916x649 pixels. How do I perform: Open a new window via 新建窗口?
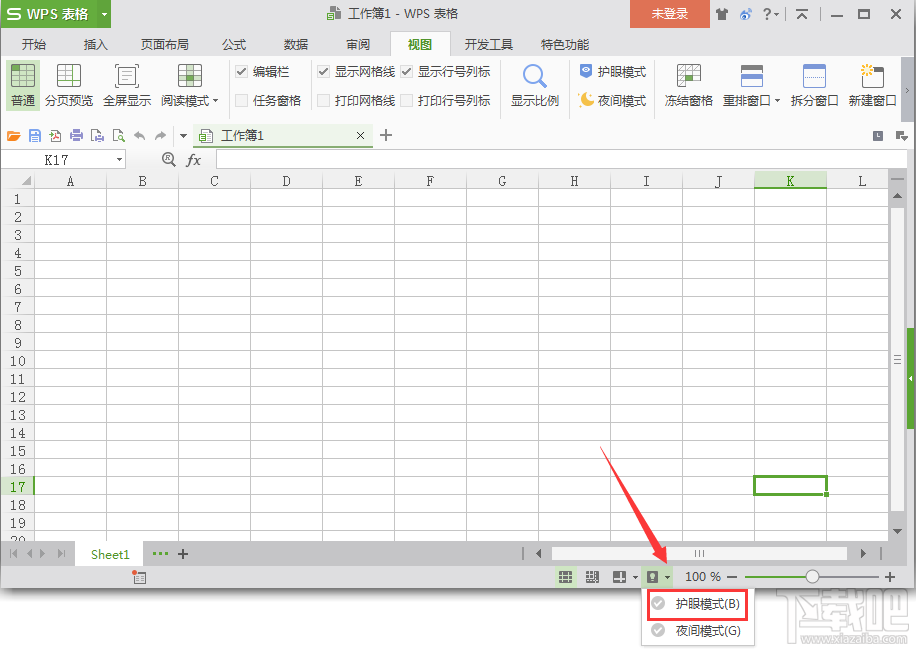coord(871,83)
